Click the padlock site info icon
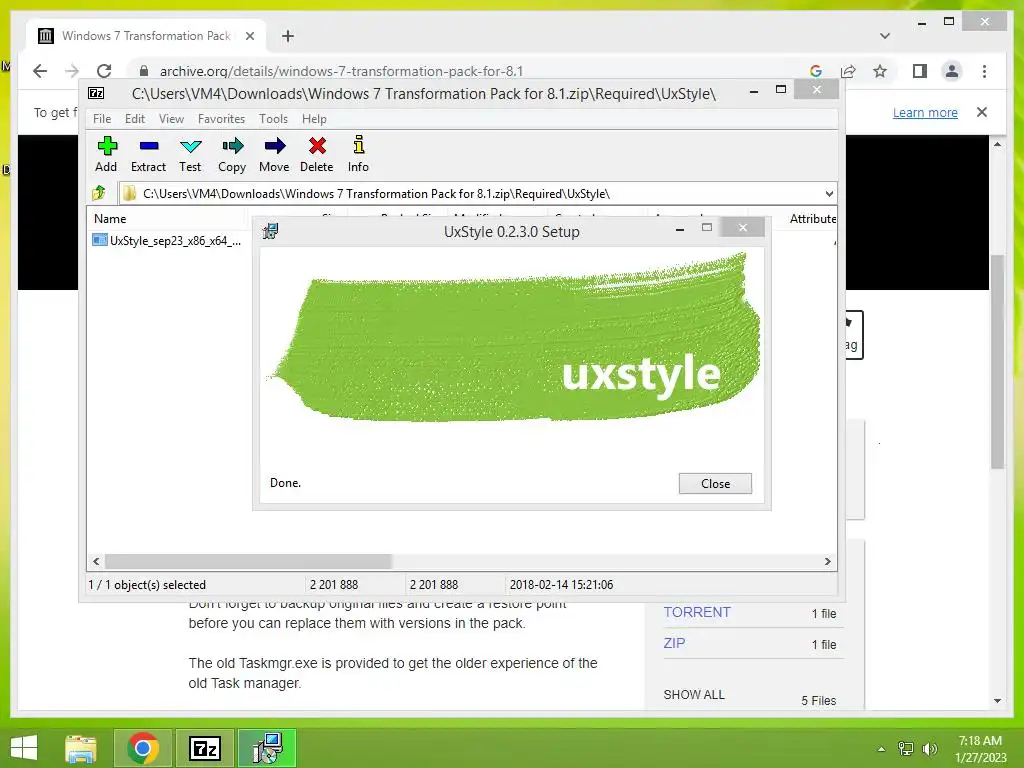Screen dimensions: 1024x768 (x=144, y=71)
